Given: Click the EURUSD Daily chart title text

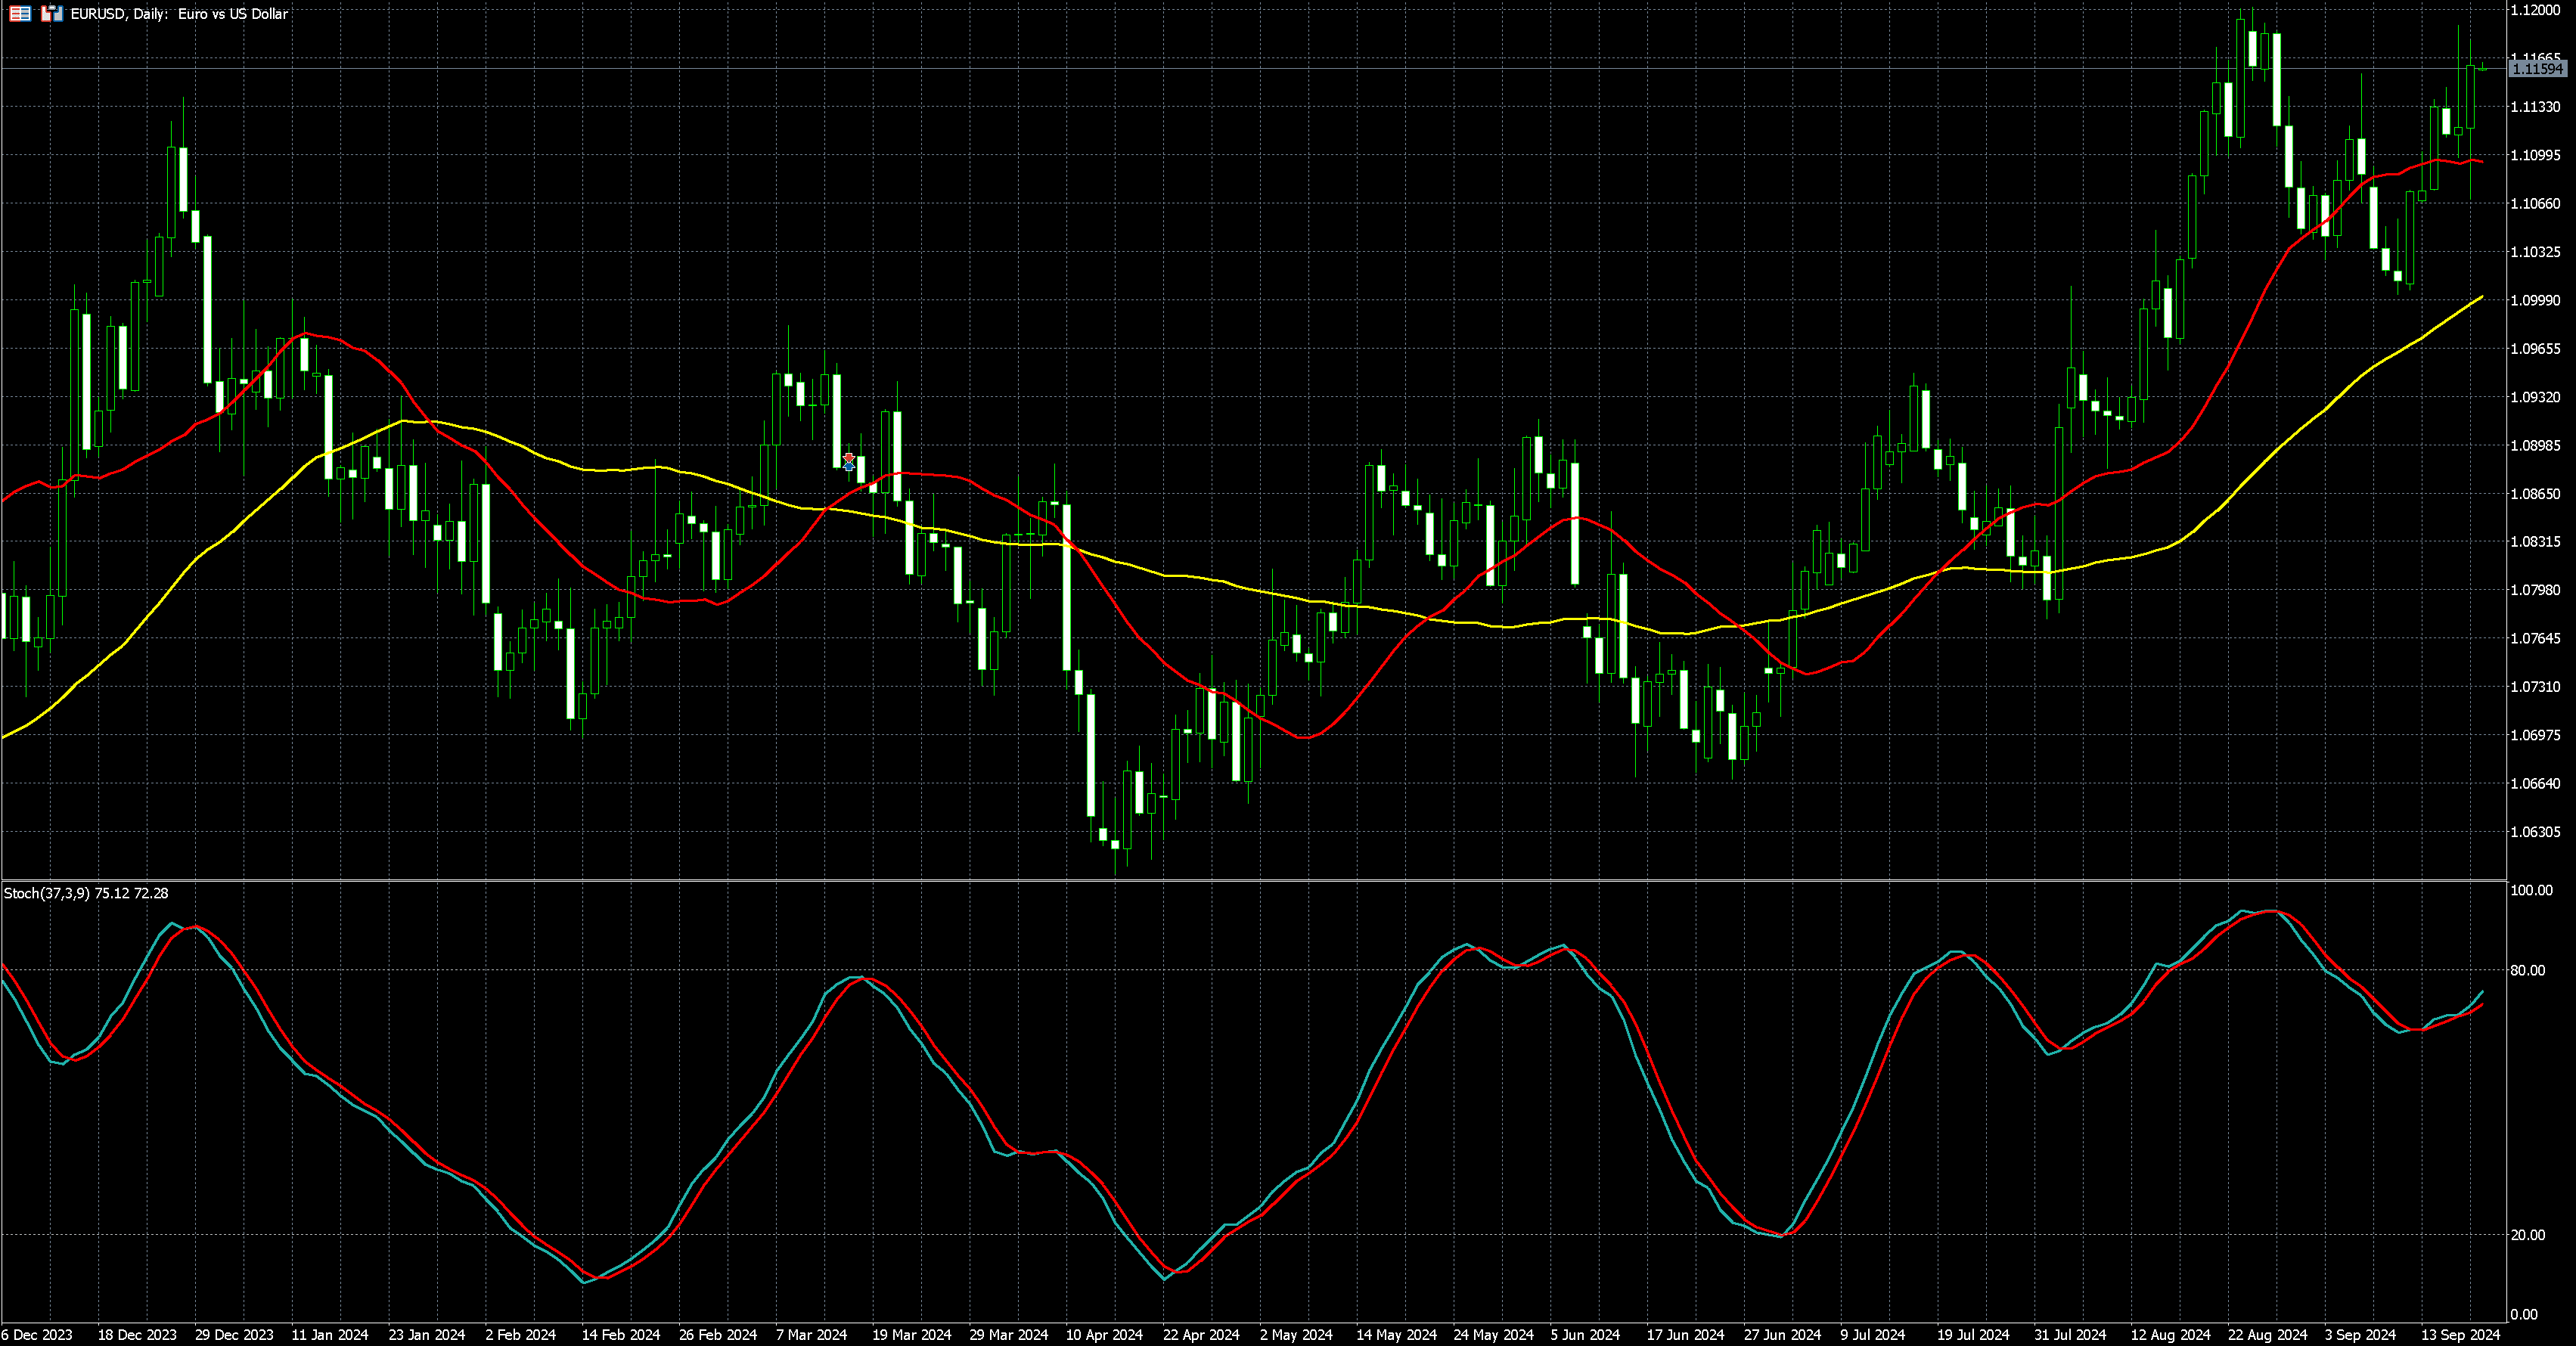Looking at the screenshot, I should point(179,14).
